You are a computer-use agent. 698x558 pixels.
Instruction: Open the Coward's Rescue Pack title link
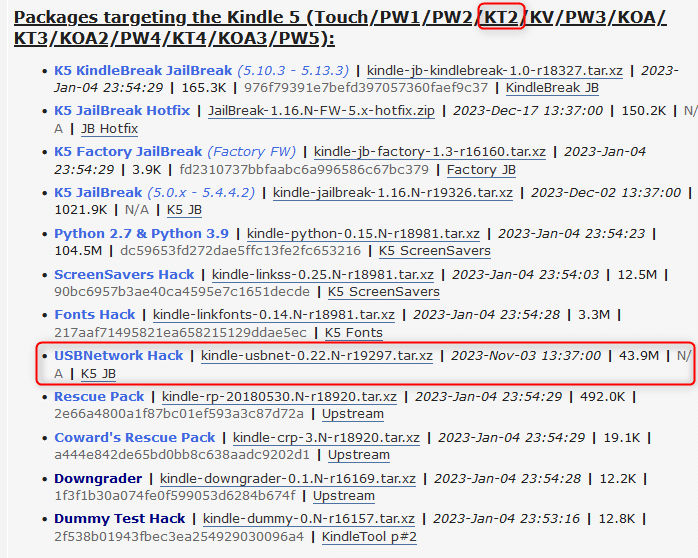[135, 437]
